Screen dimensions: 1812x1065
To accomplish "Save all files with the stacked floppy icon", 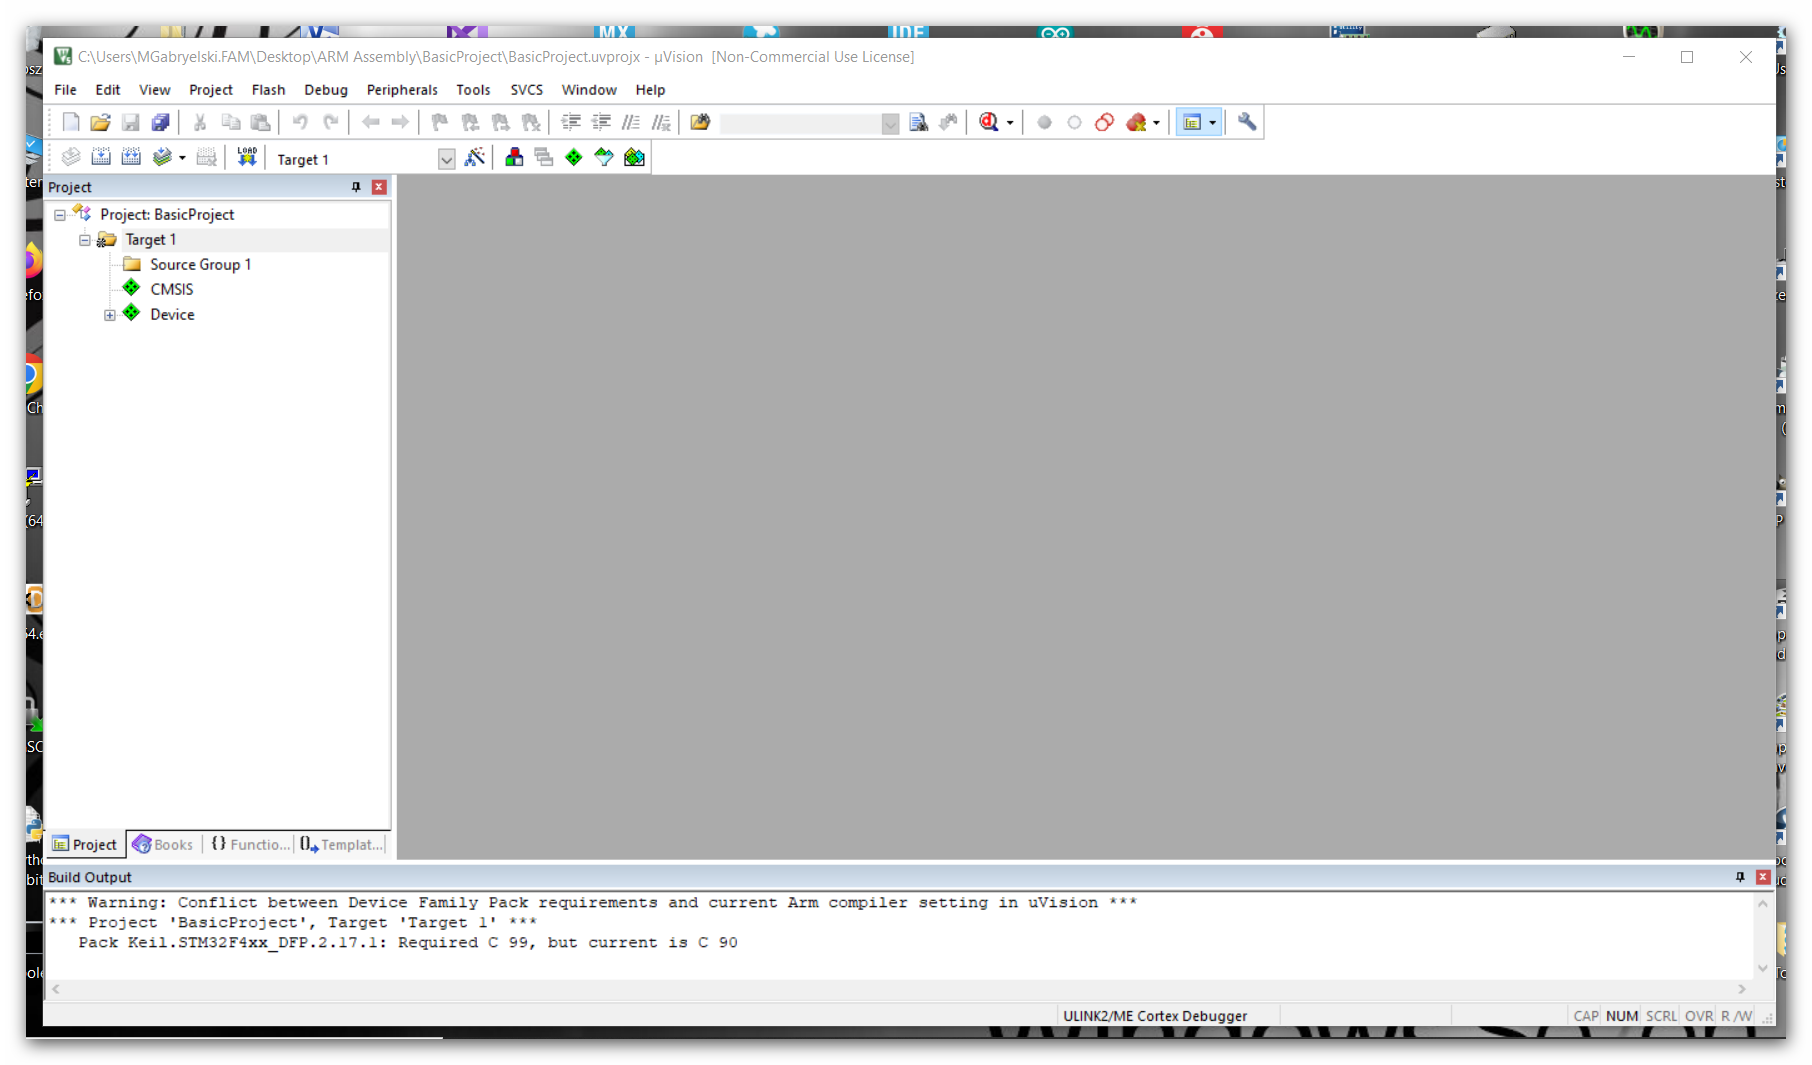I will (x=160, y=122).
